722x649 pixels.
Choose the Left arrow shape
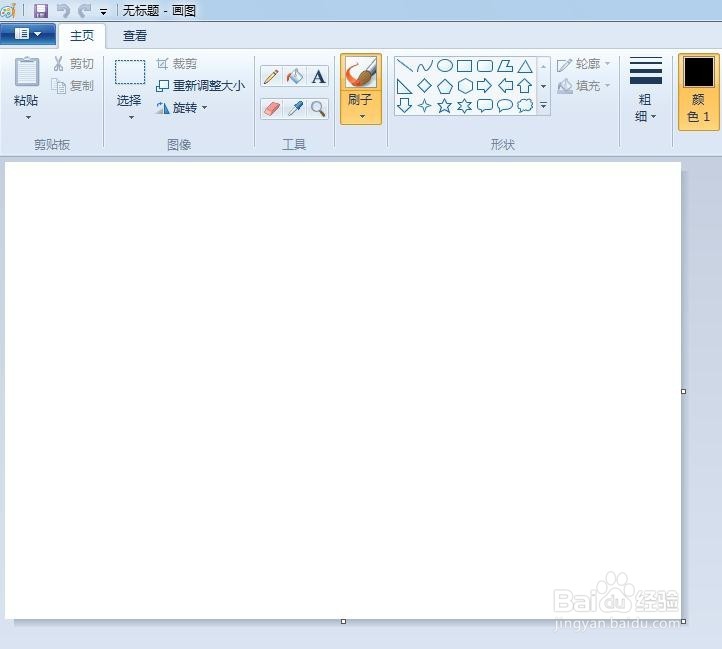(x=505, y=86)
